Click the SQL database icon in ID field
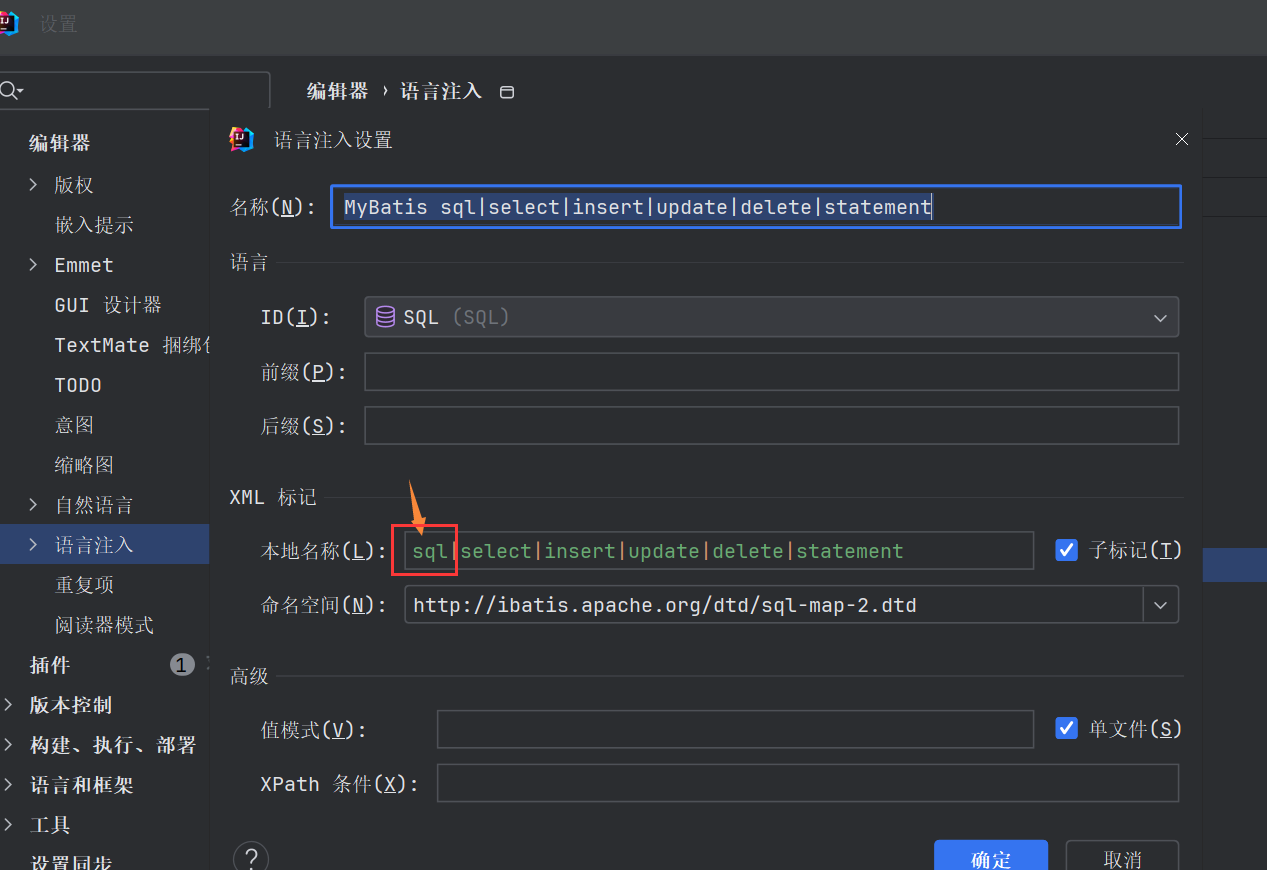Image resolution: width=1267 pixels, height=870 pixels. (x=385, y=317)
